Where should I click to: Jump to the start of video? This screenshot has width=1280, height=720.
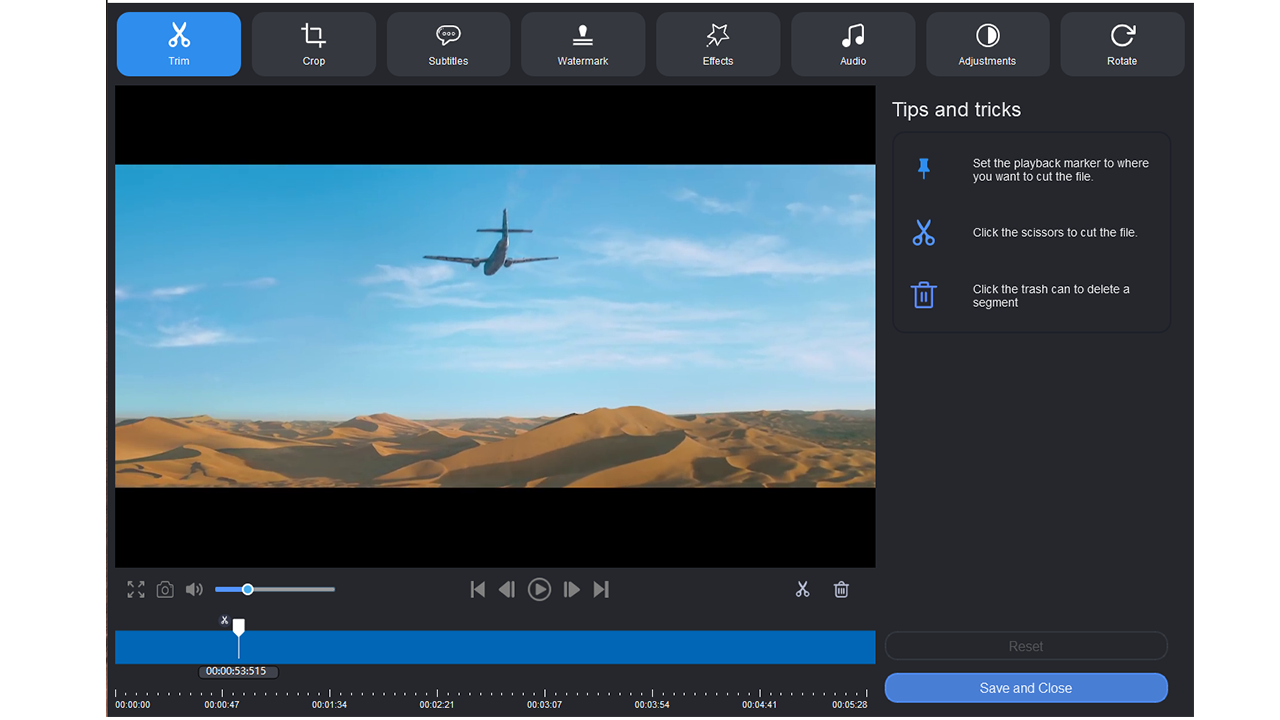[x=478, y=590]
